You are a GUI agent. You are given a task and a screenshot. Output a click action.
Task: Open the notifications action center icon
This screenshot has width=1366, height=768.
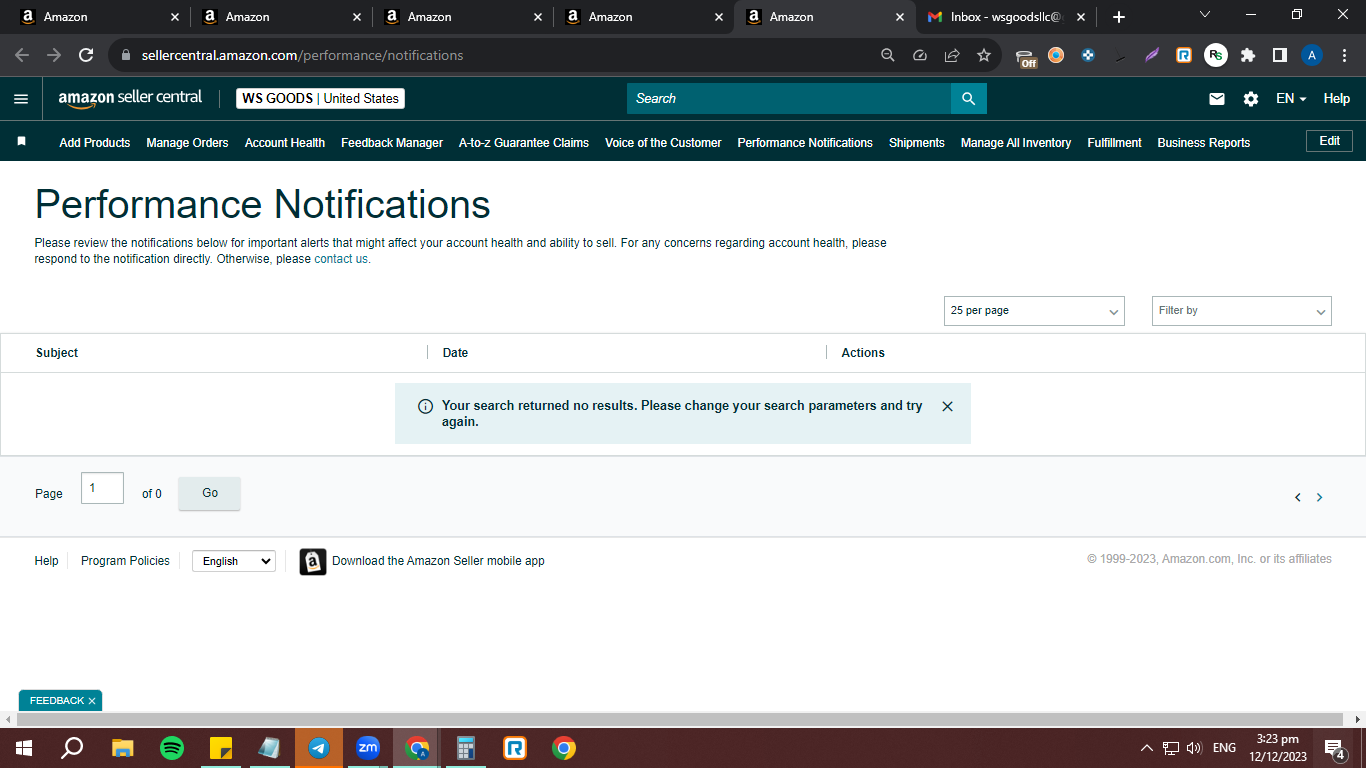click(x=1334, y=748)
